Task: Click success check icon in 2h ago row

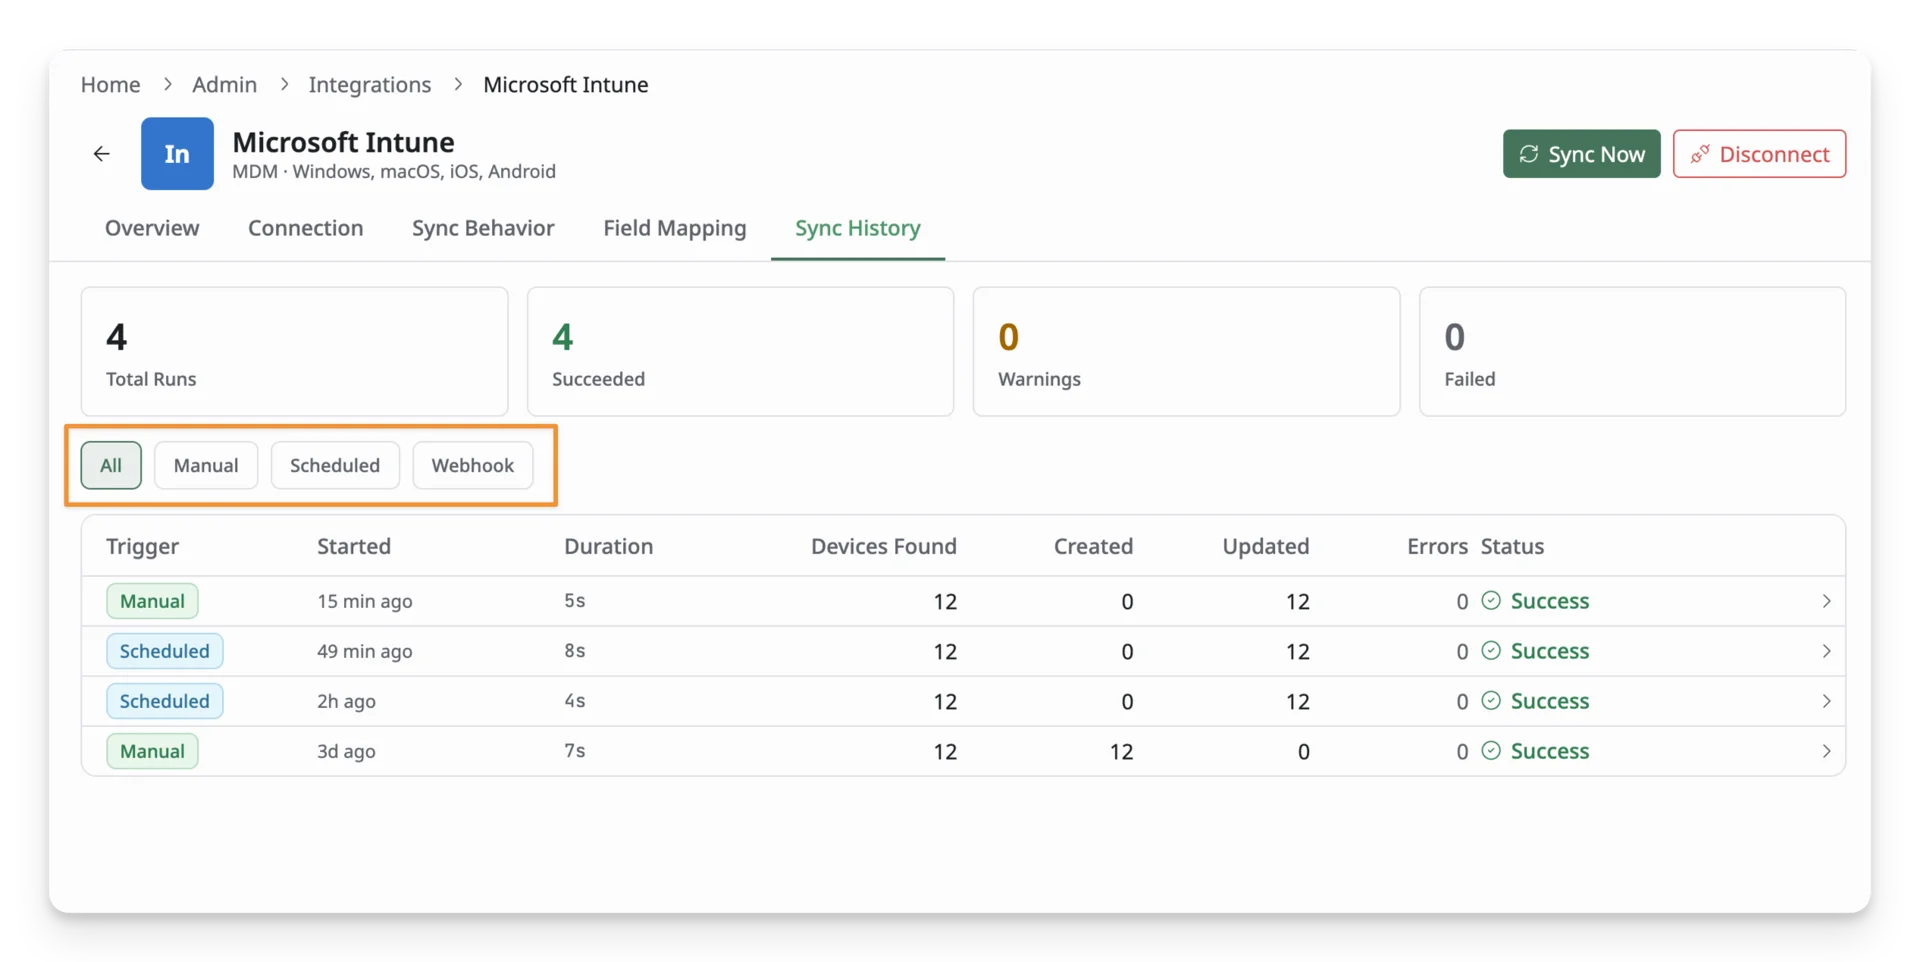Action: [1491, 701]
